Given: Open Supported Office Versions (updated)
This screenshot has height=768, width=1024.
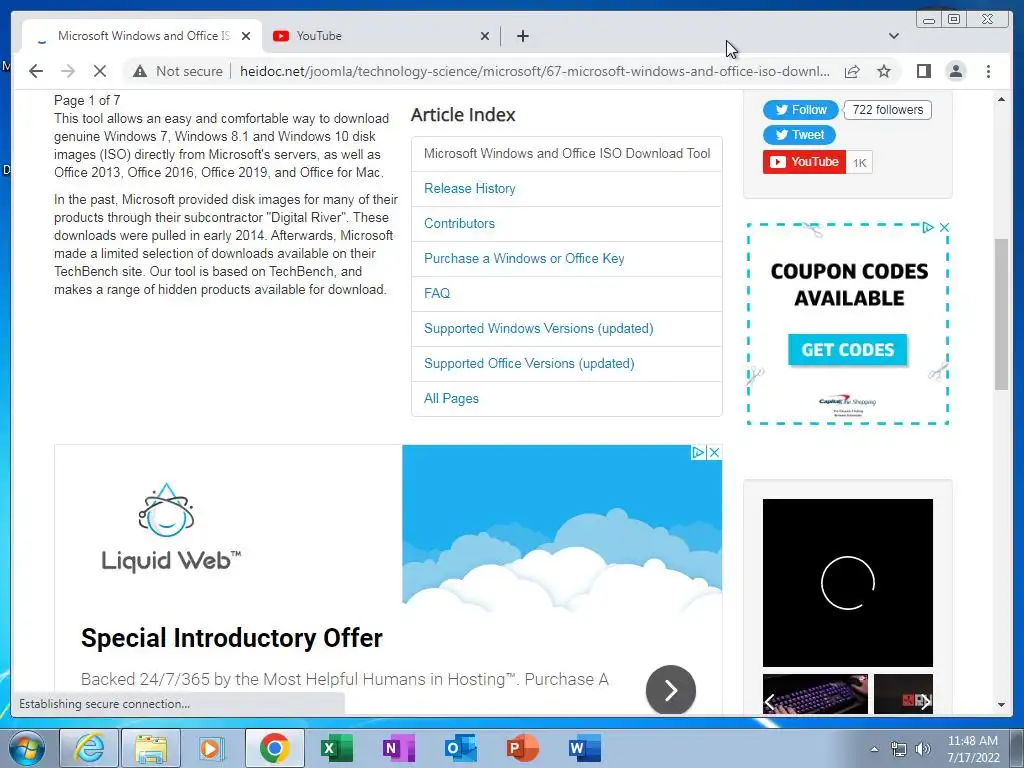Looking at the screenshot, I should click(529, 364).
